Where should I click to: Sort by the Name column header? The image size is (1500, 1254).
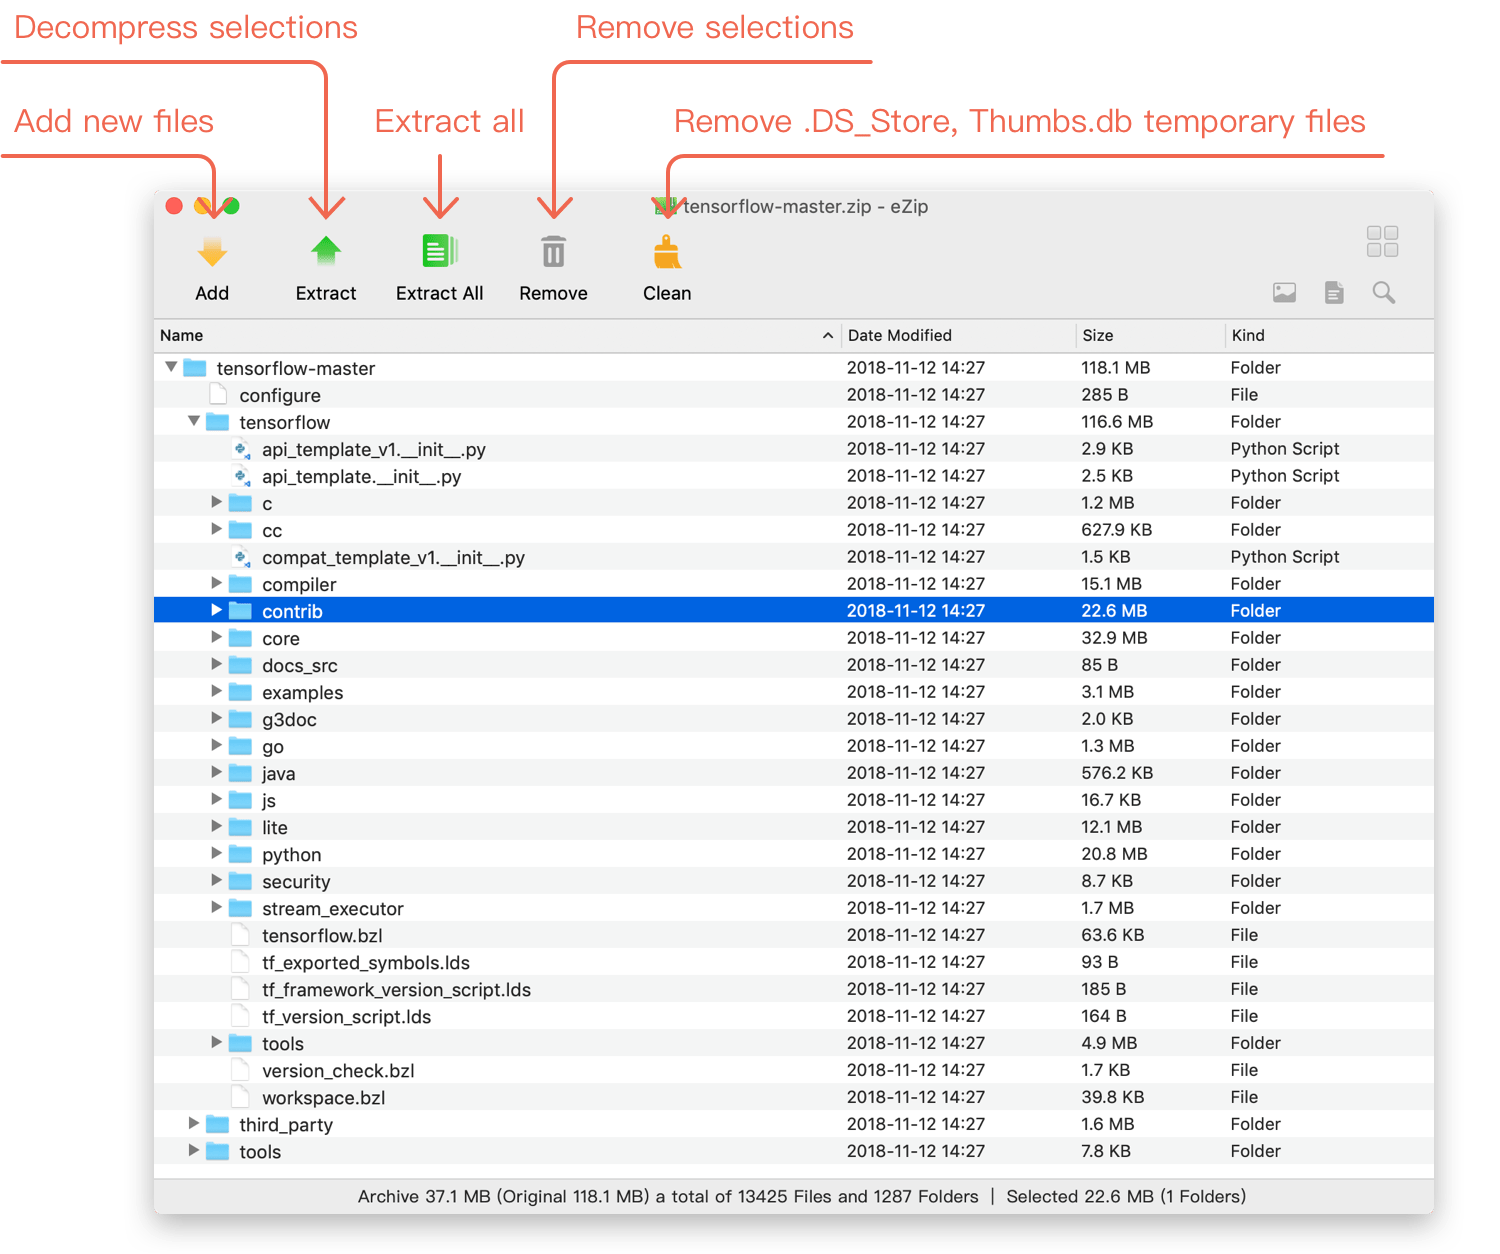tap(497, 336)
